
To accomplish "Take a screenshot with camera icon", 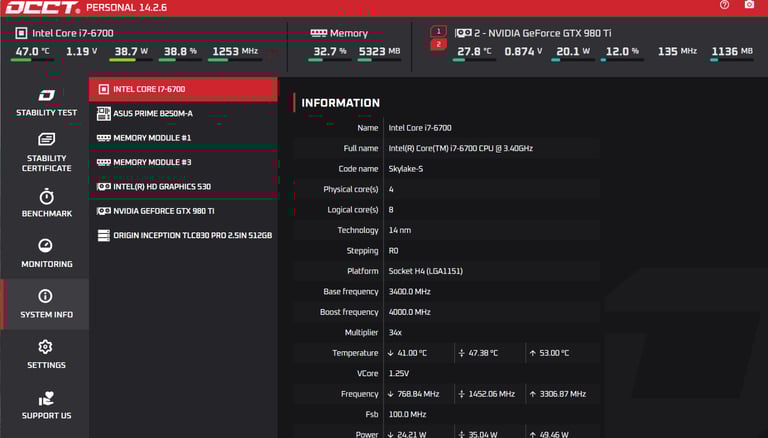I will tap(749, 5).
